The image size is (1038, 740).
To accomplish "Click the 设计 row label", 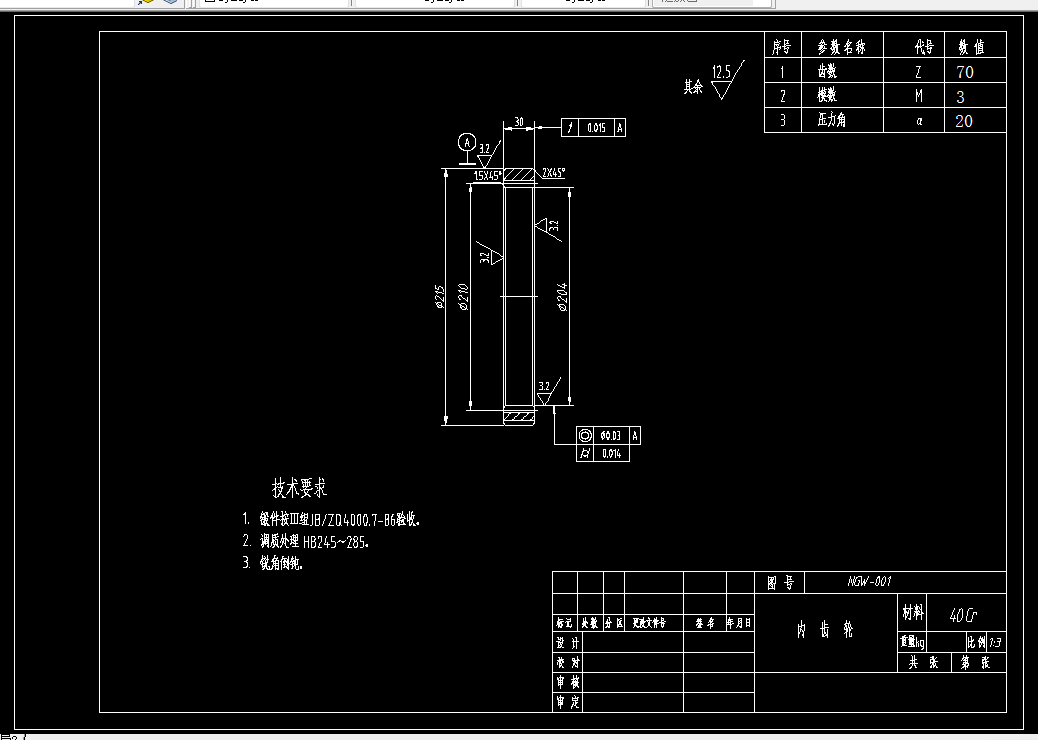I will point(567,643).
